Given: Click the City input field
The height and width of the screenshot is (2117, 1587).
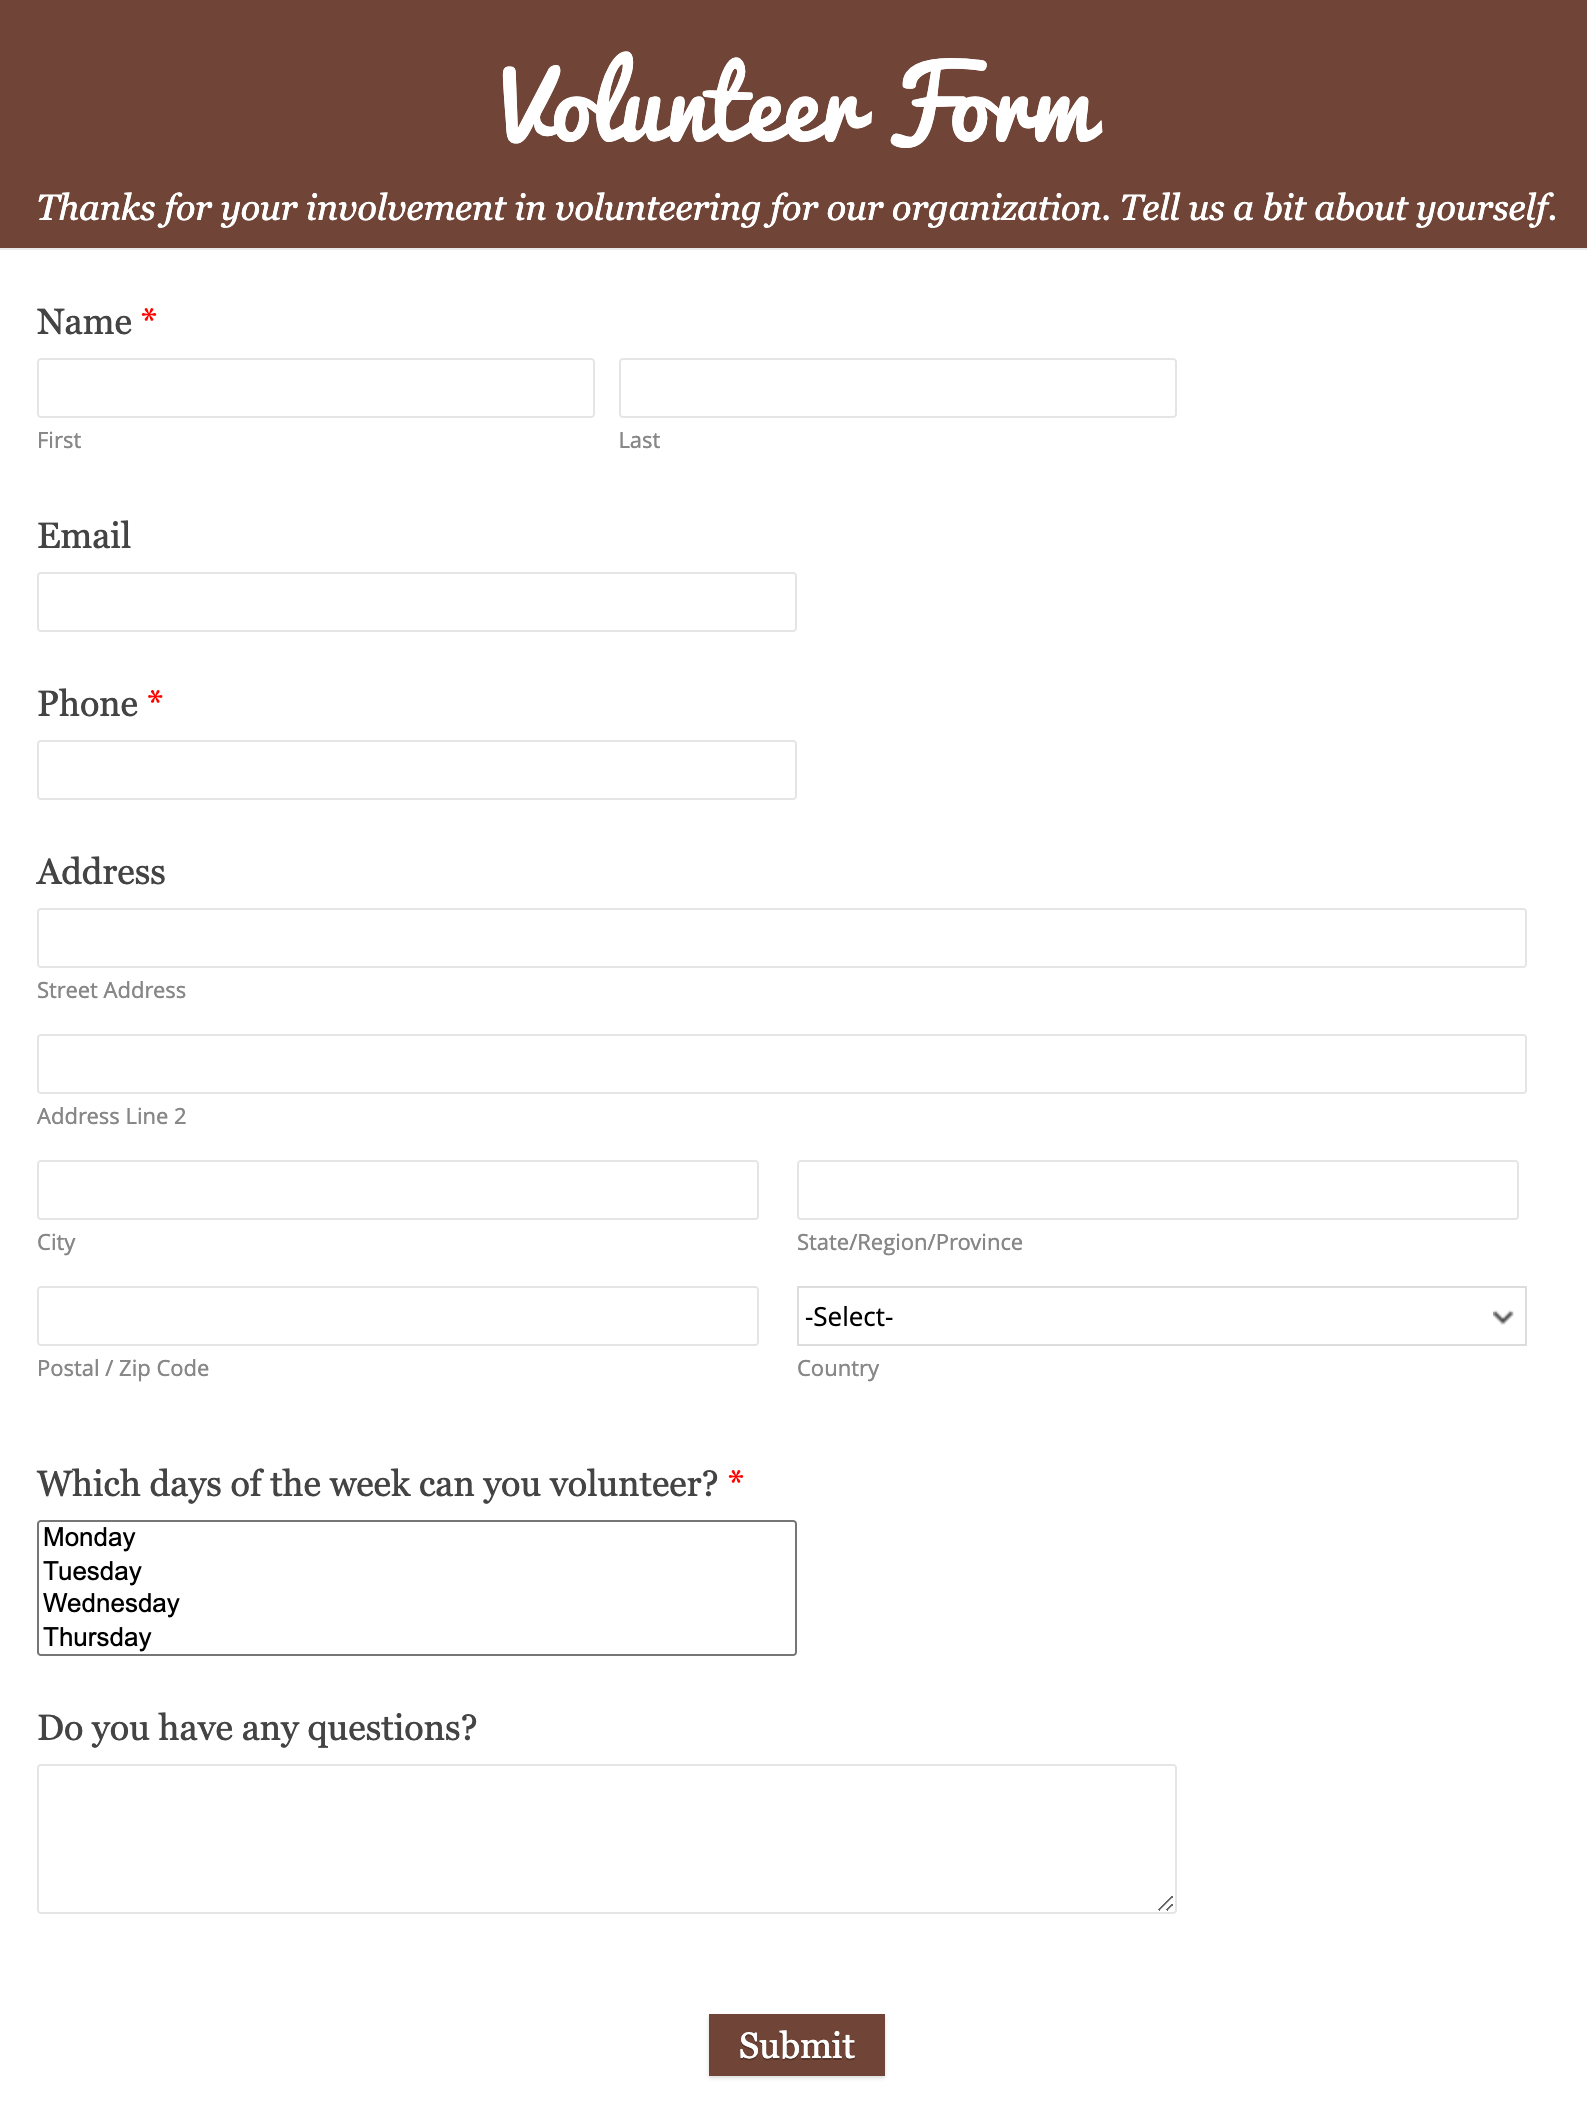Looking at the screenshot, I should pos(397,1190).
